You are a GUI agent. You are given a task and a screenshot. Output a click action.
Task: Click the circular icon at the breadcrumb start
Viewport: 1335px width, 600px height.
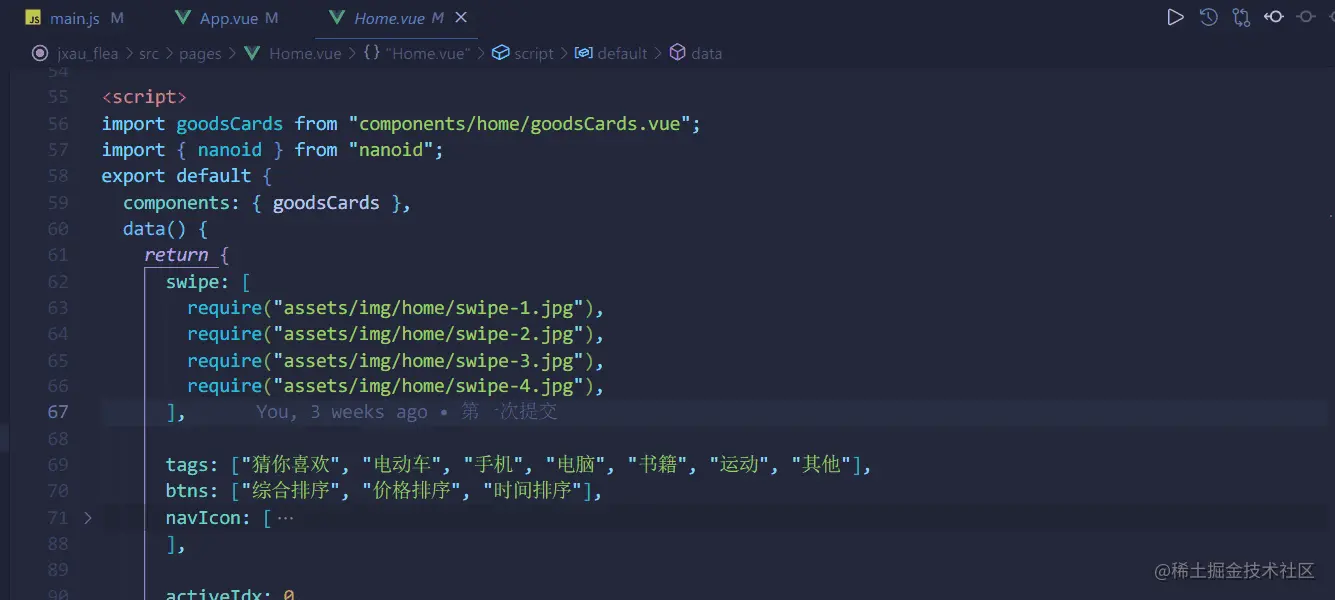(x=39, y=53)
